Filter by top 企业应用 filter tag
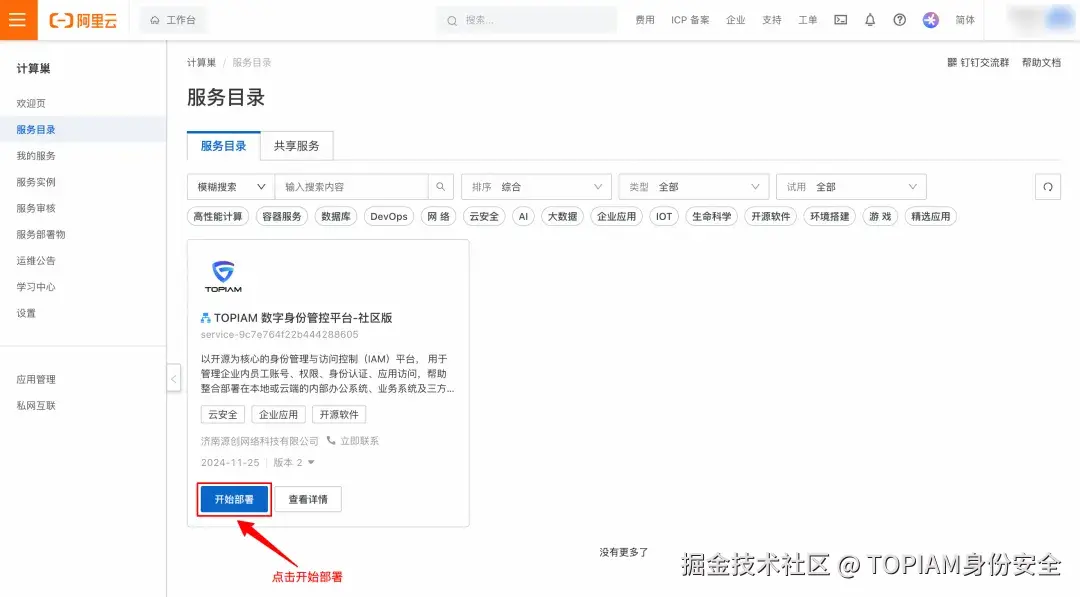Image resolution: width=1080 pixels, height=597 pixels. click(x=616, y=216)
